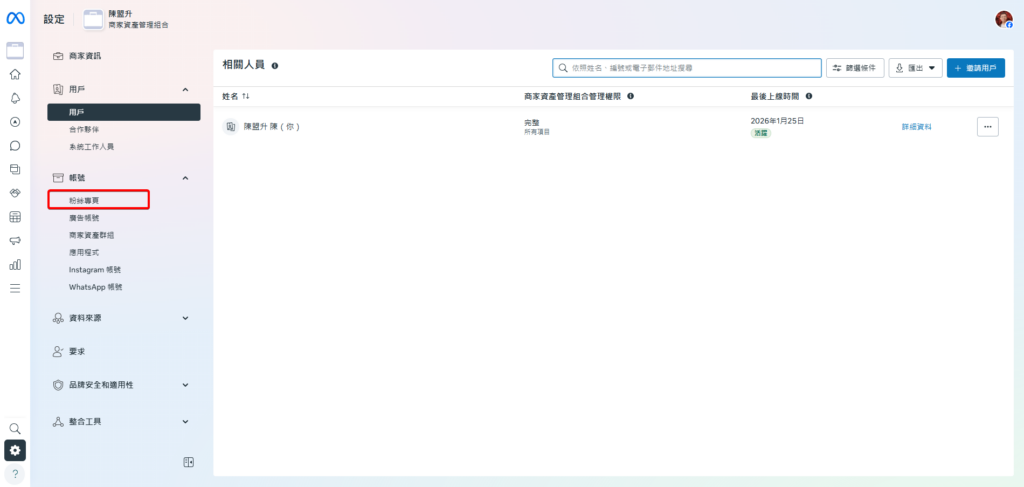1024x487 pixels.
Task: Select 粉絲專頁 in the sidebar
Action: [x=84, y=200]
